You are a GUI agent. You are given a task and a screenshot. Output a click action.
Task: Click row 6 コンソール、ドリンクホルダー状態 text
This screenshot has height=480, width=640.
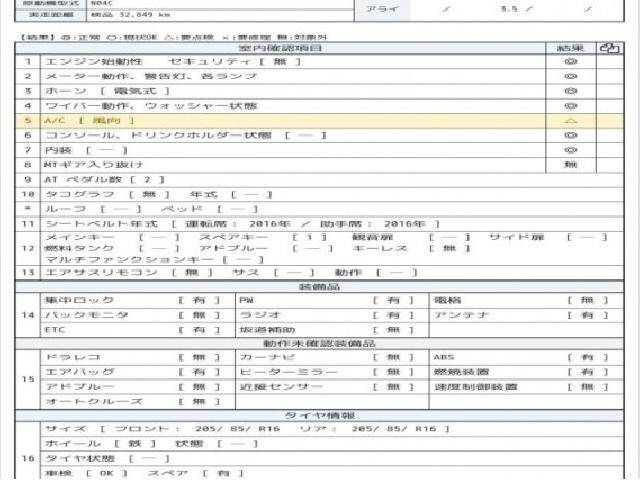(158, 136)
